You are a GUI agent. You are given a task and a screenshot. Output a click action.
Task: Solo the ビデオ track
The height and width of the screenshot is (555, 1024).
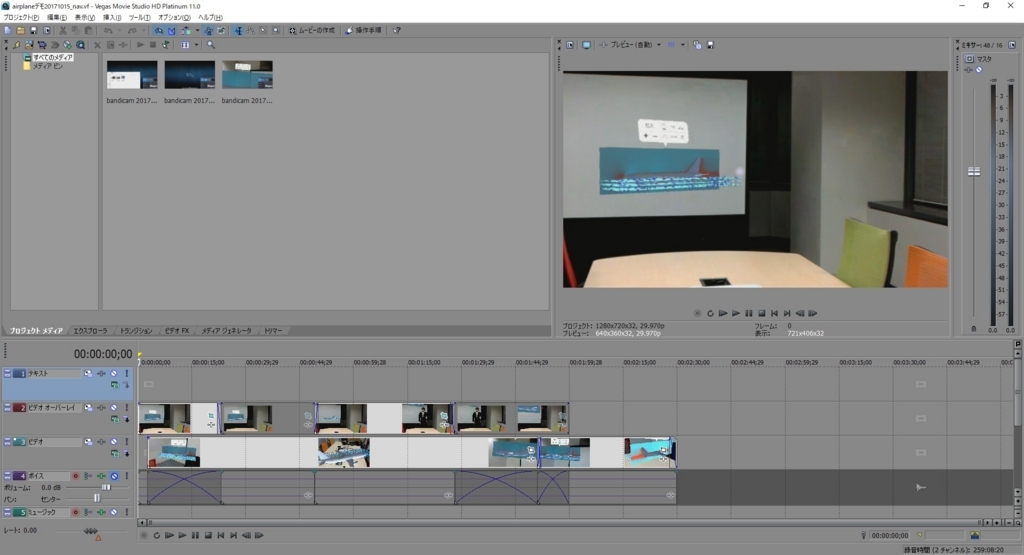point(126,442)
